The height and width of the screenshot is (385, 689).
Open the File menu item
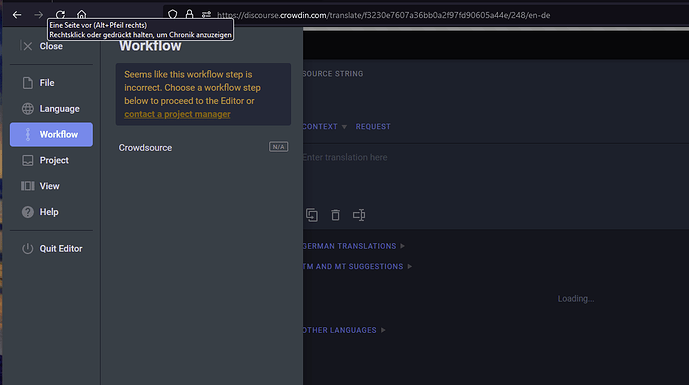(51, 83)
